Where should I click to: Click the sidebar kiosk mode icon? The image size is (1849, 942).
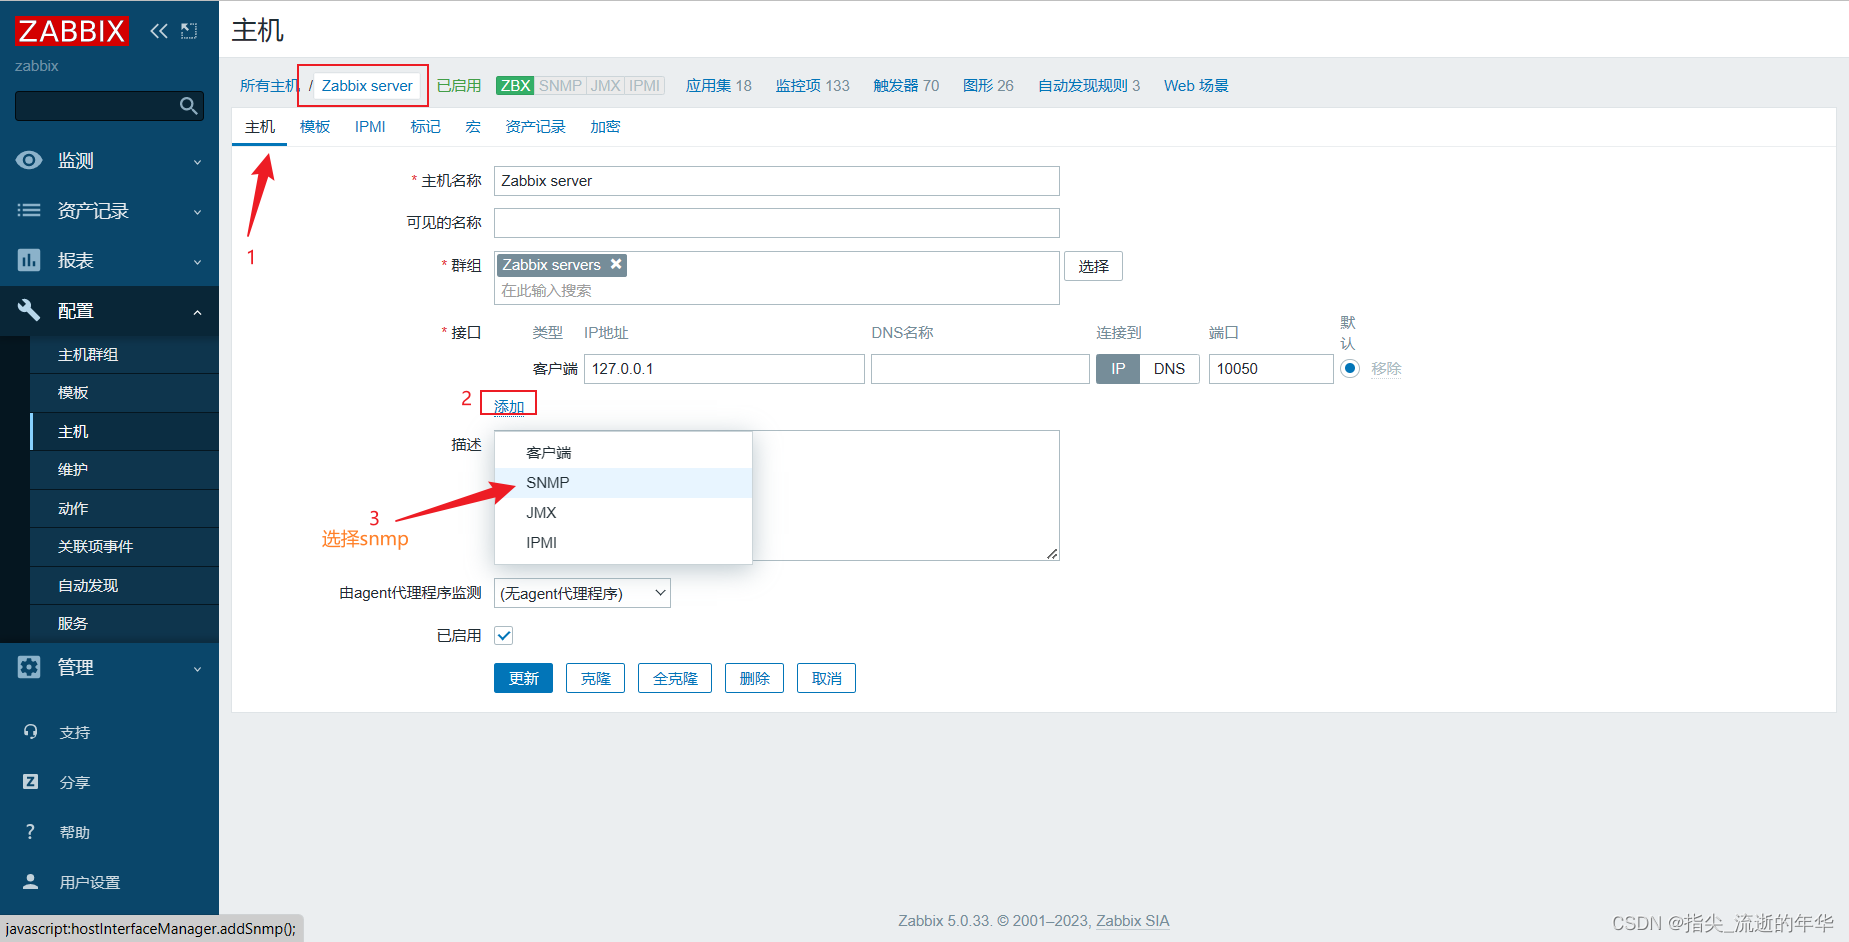coord(189,31)
